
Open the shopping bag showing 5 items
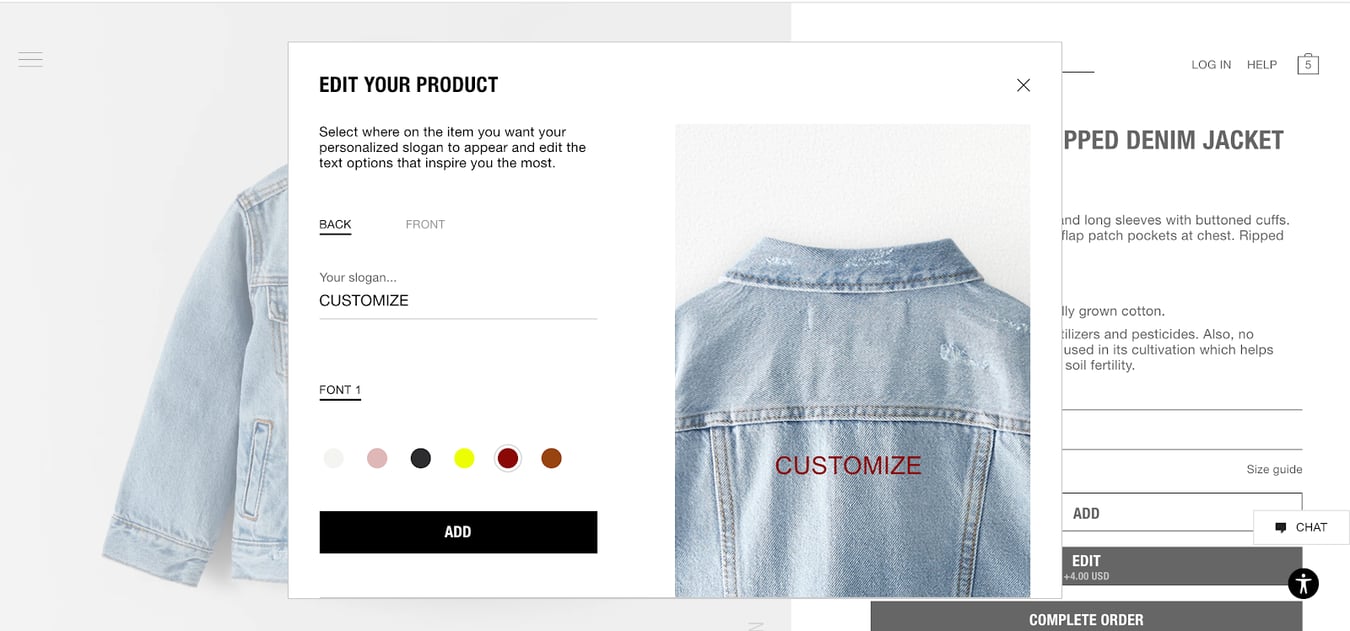(1308, 63)
